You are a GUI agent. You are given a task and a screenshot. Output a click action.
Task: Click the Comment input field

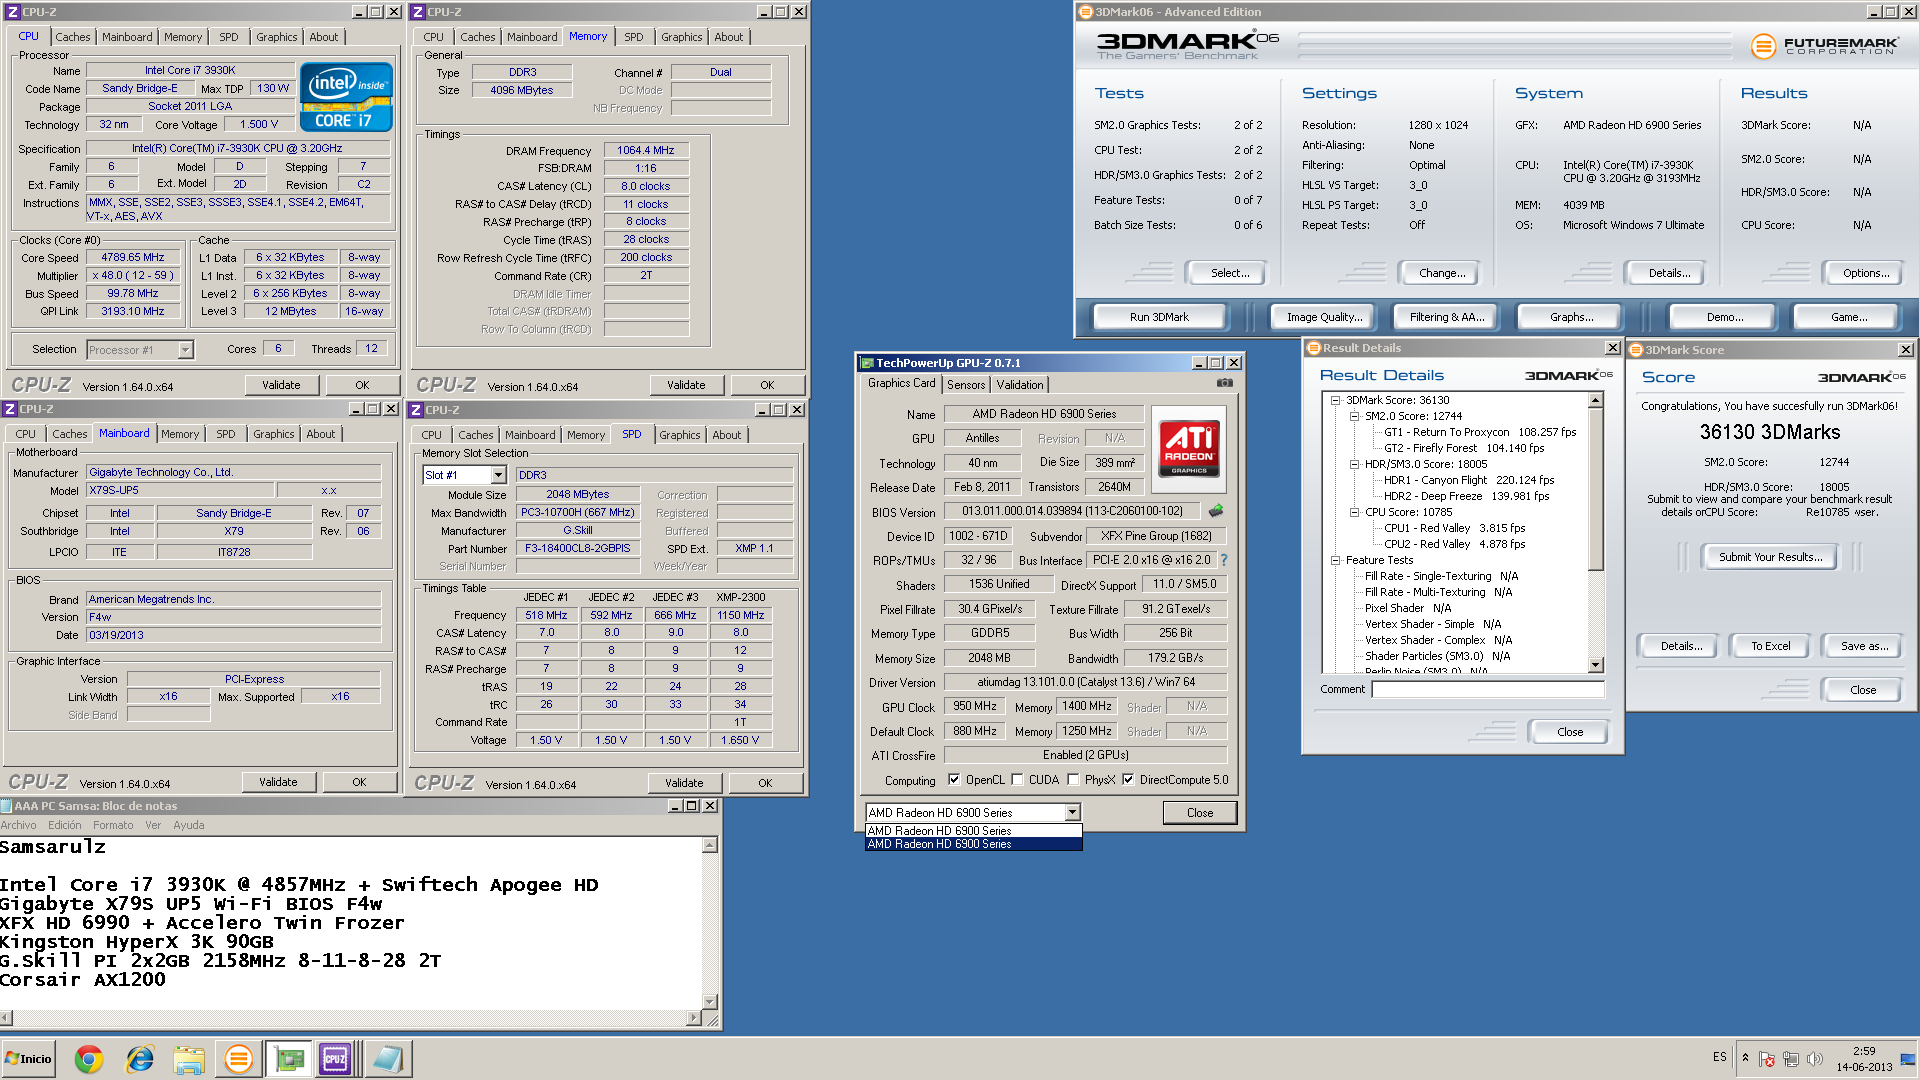click(1488, 689)
